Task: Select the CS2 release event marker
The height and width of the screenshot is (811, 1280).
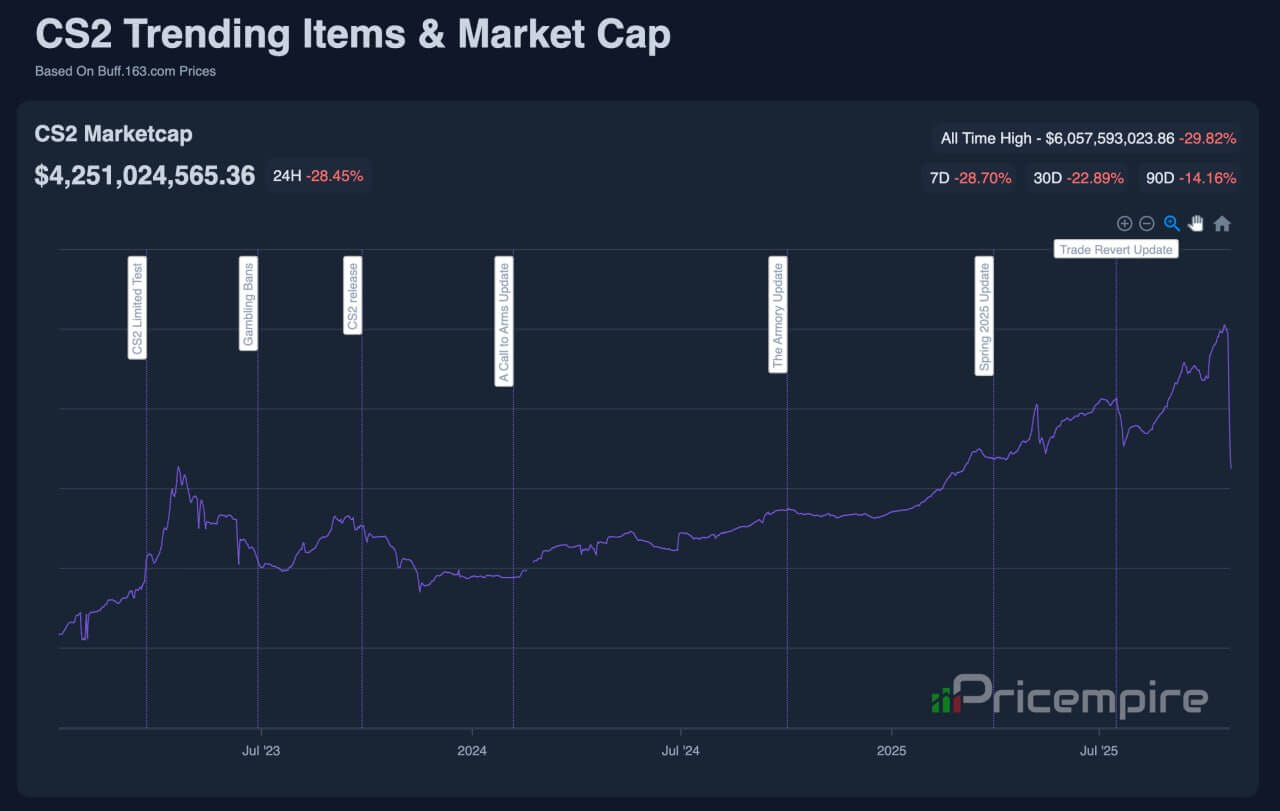Action: 352,295
